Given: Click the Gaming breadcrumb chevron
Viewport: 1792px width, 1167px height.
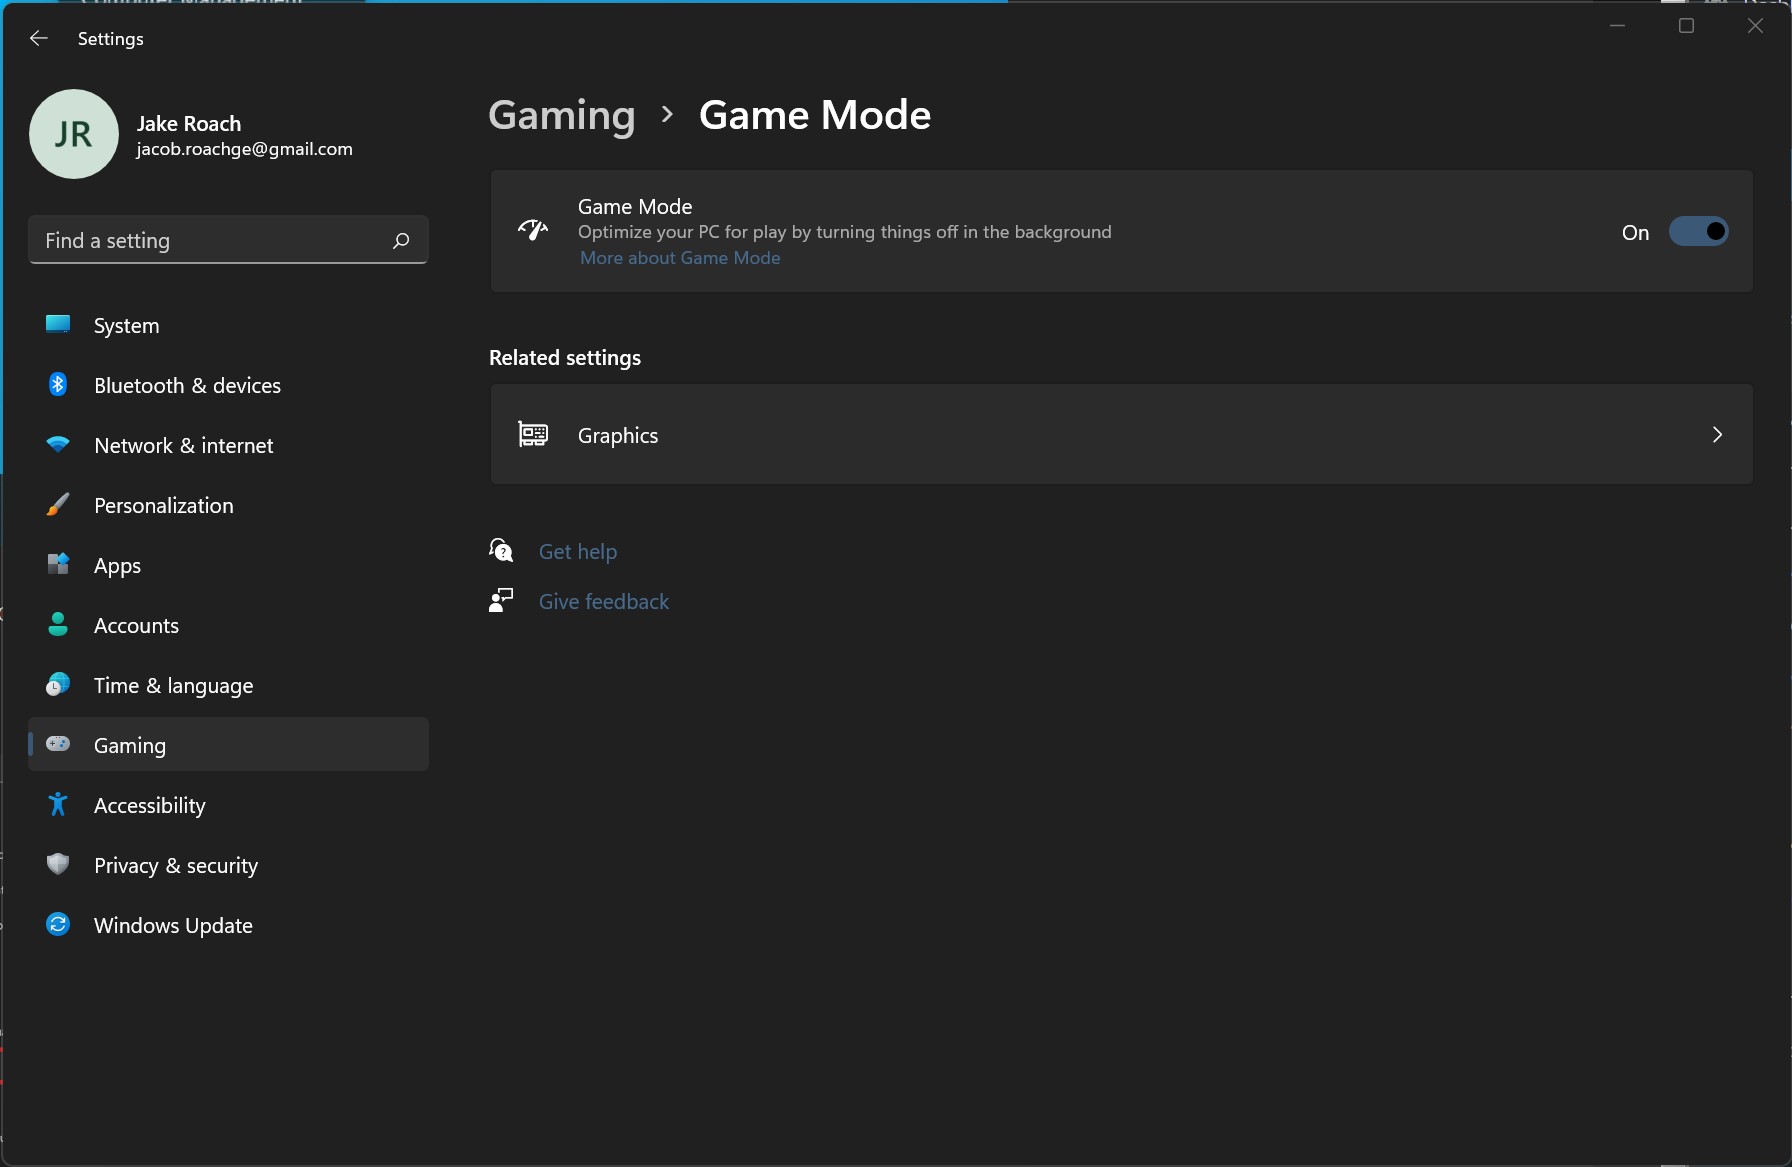Looking at the screenshot, I should click(x=666, y=114).
